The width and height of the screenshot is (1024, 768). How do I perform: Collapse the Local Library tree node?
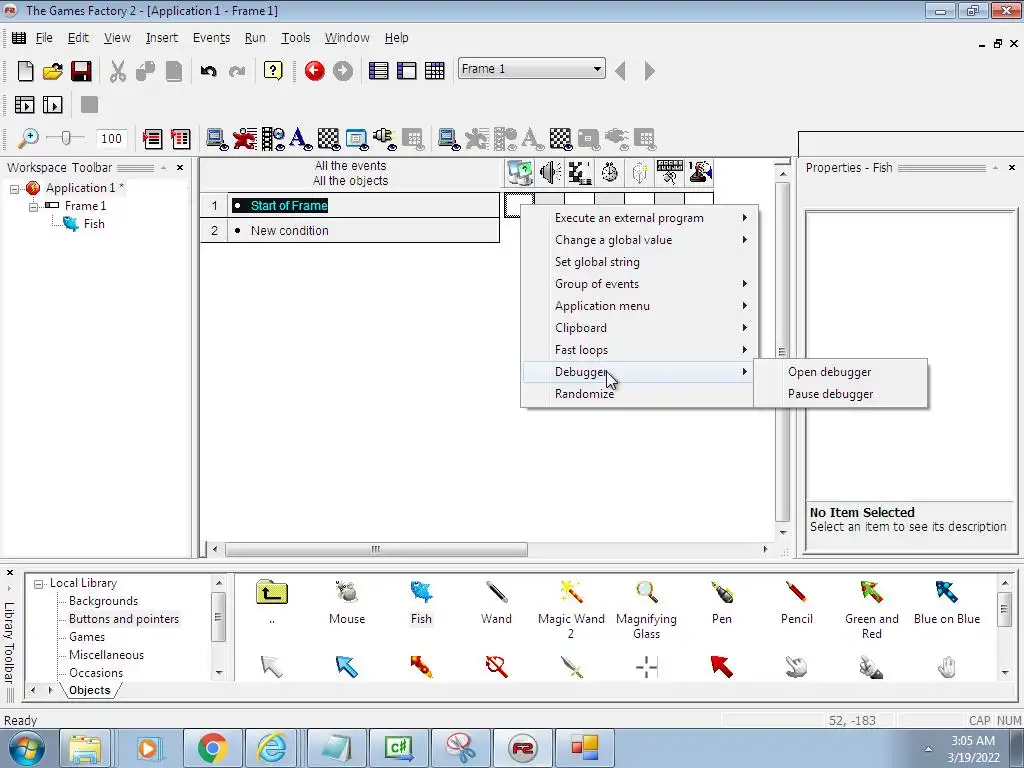(39, 584)
